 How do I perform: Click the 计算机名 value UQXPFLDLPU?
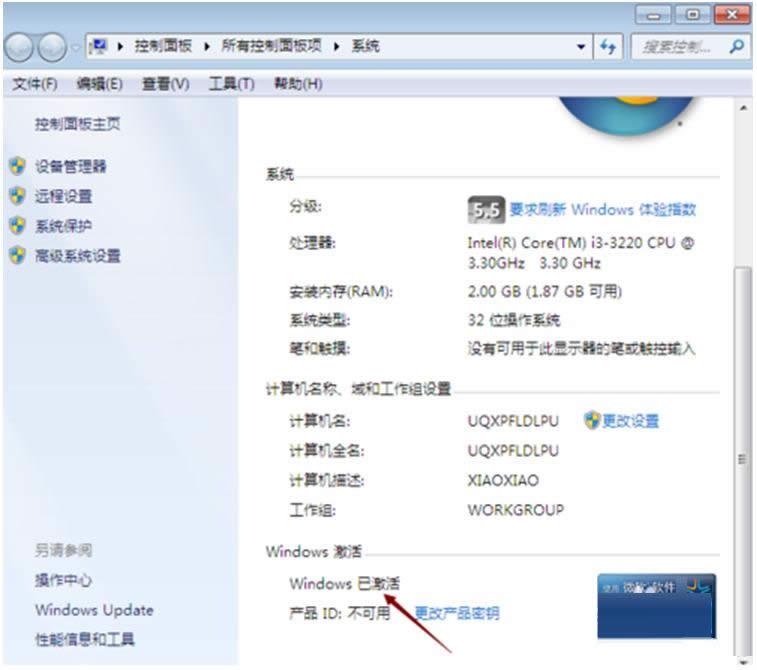513,421
